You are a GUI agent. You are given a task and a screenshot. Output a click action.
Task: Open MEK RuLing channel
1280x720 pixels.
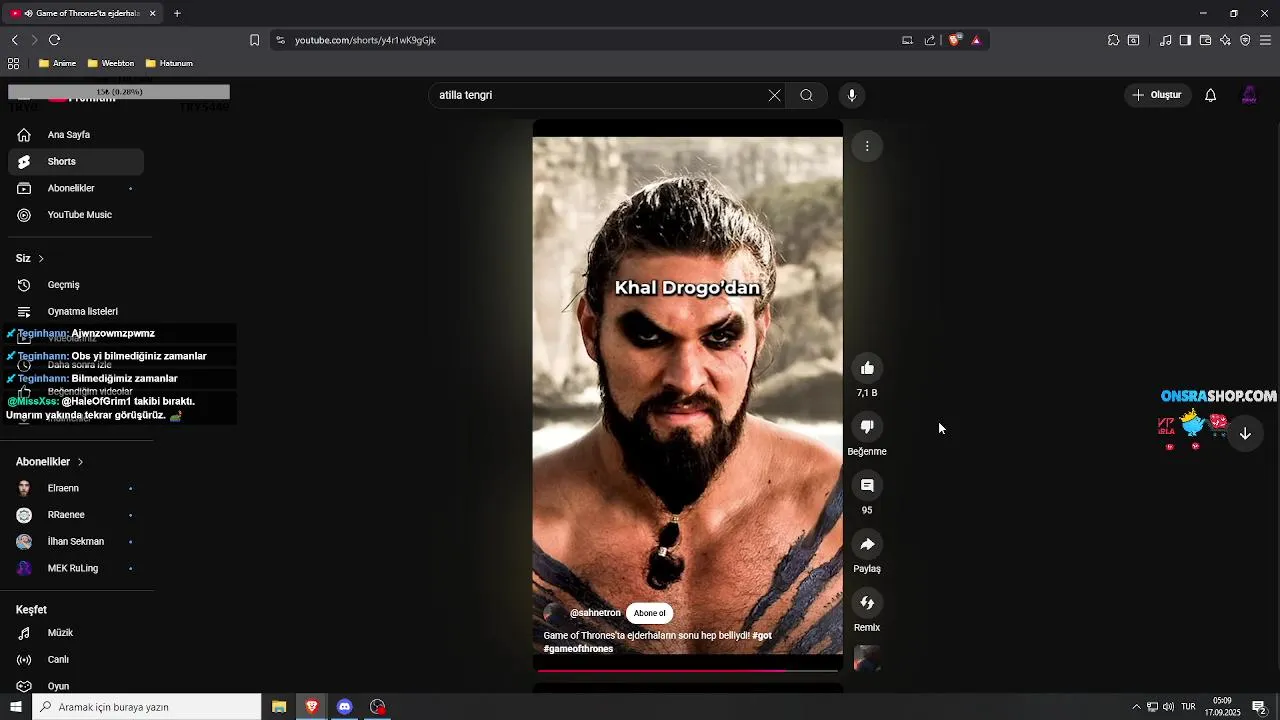point(76,568)
